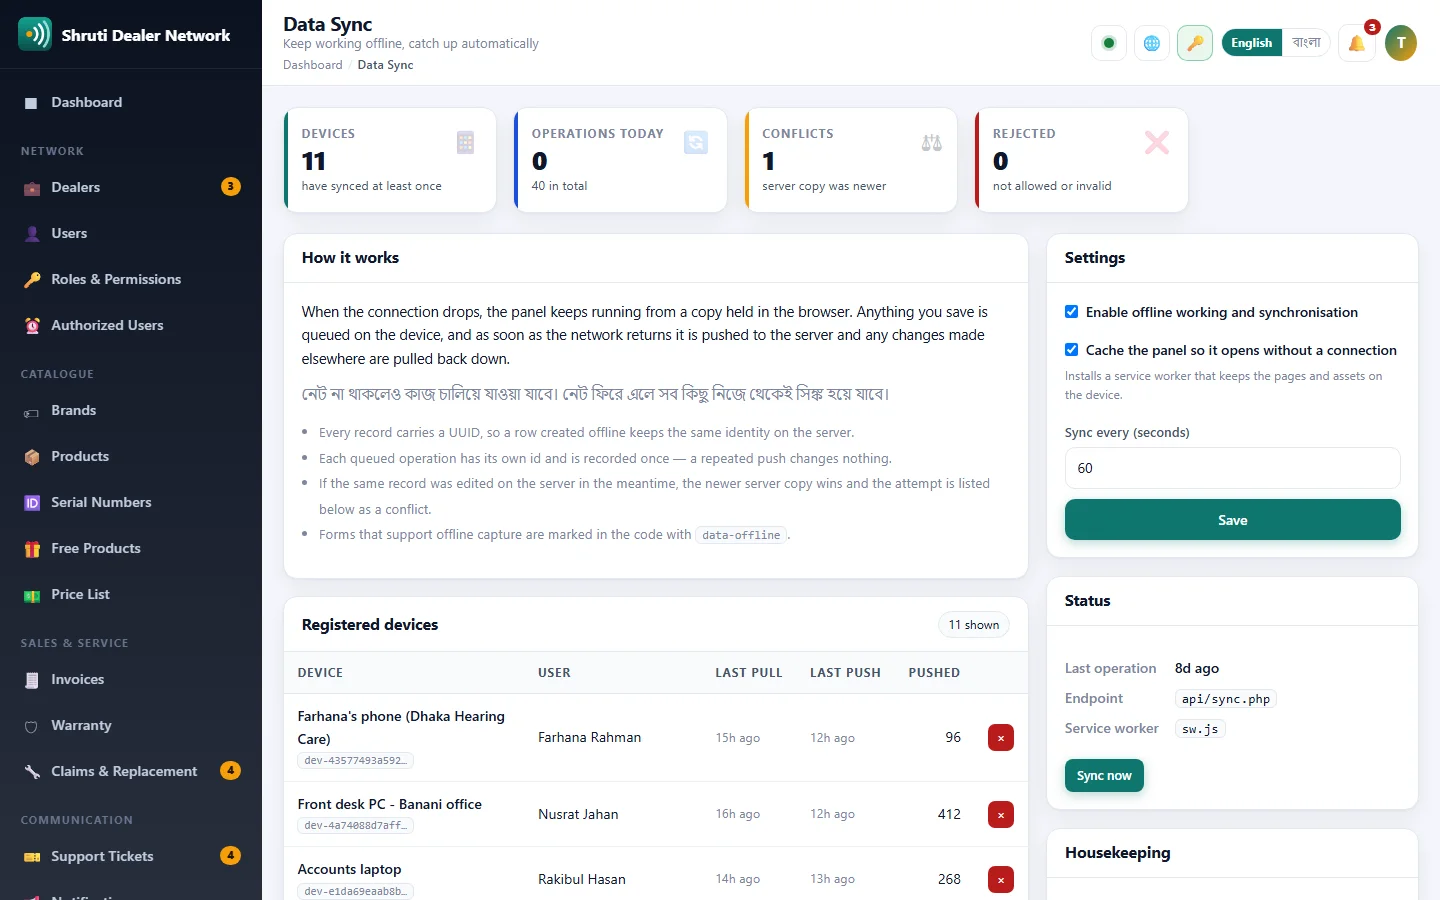Viewport: 1440px width, 900px height.
Task: Click the Shruti Dealer Network logo
Action: point(35,34)
